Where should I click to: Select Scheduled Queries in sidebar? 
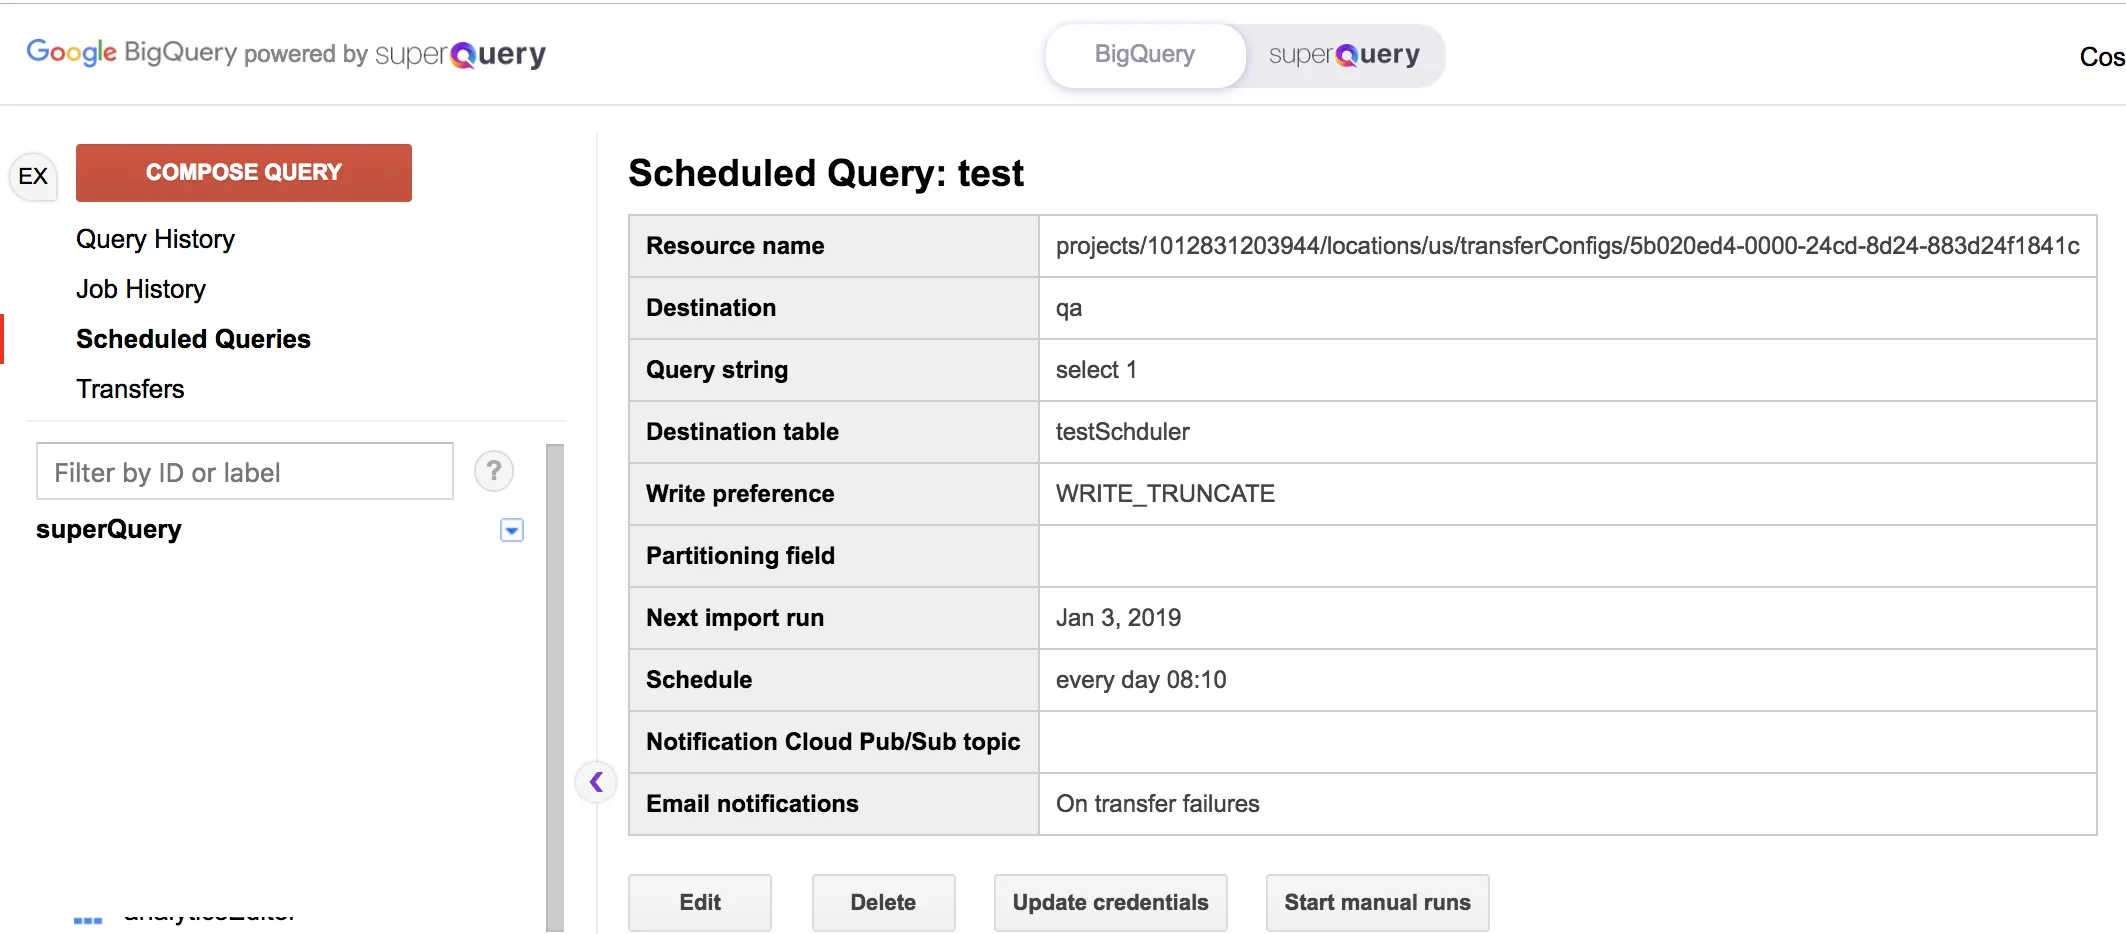[193, 339]
